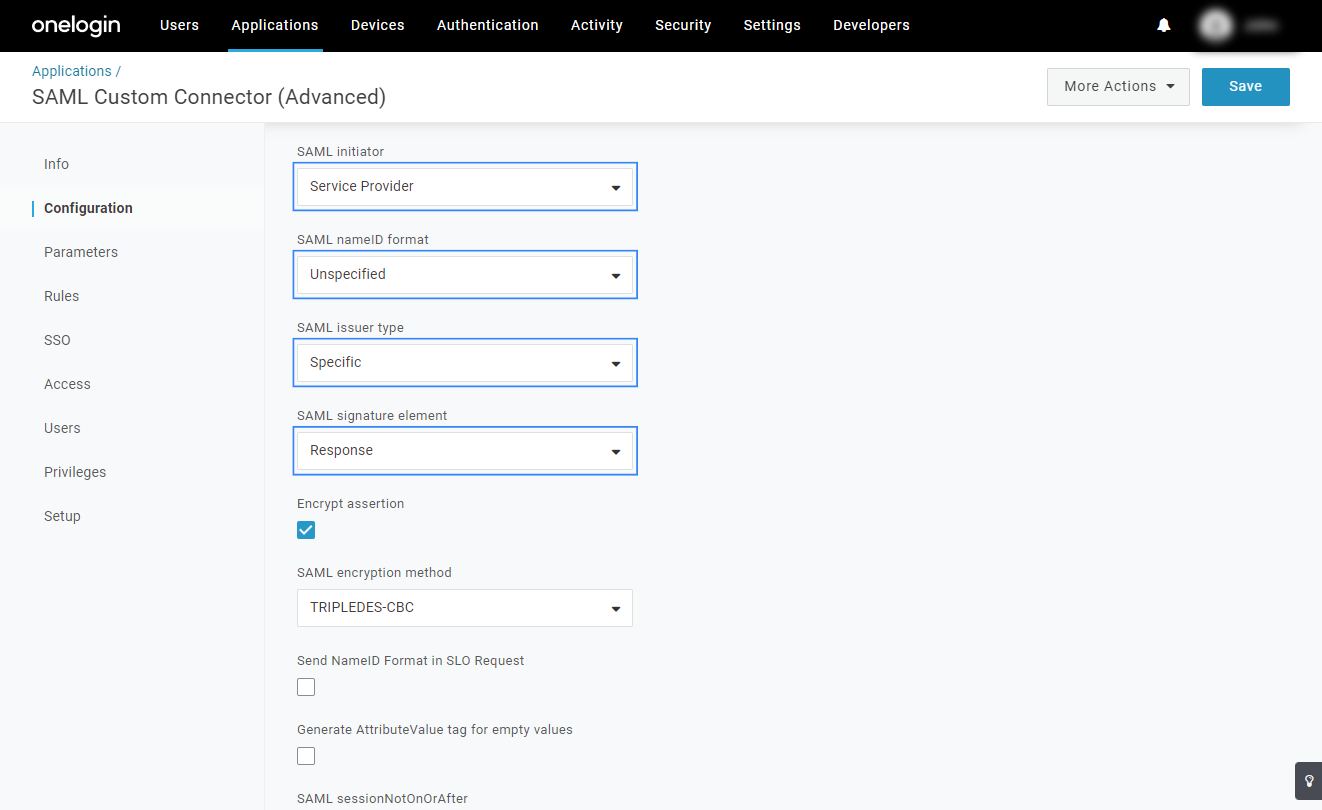The height and width of the screenshot is (810, 1322).
Task: Expand the SAML nameID format dropdown
Action: pos(465,275)
